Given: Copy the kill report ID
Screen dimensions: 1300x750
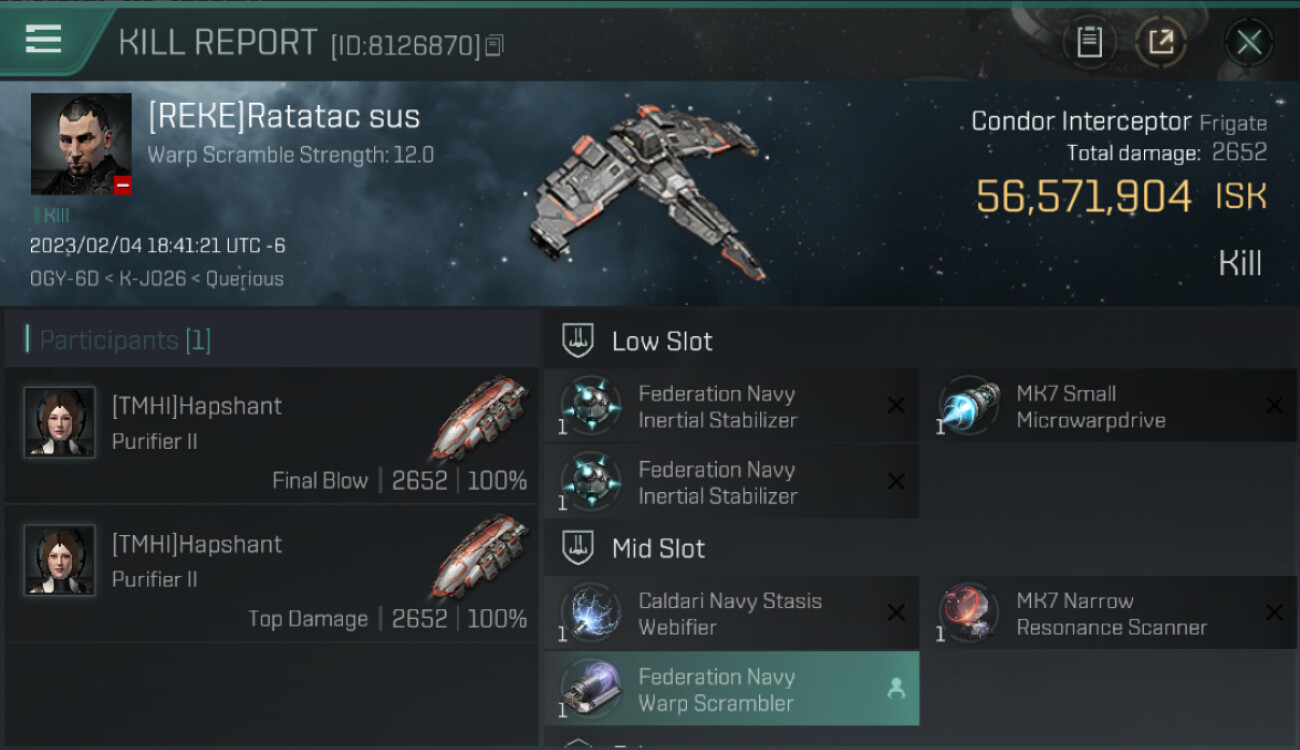Looking at the screenshot, I should [x=494, y=45].
